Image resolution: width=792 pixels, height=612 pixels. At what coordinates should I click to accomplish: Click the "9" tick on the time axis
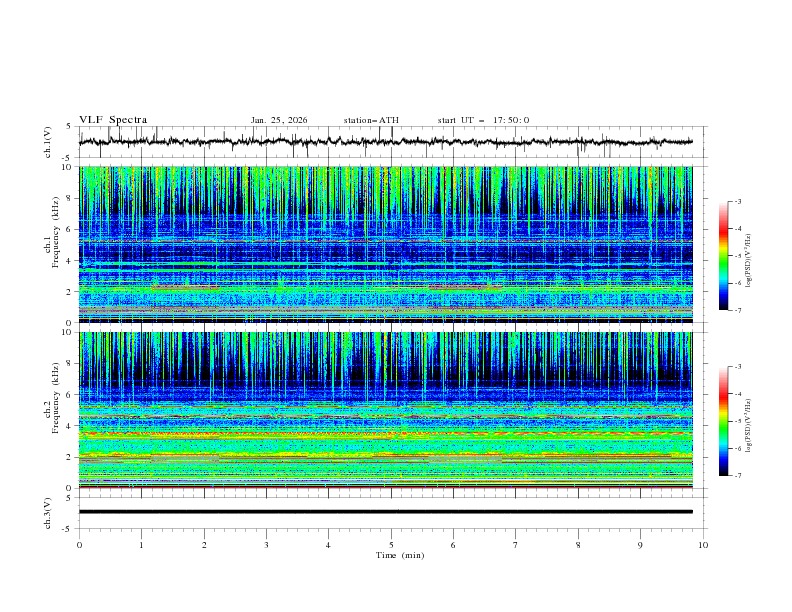tap(640, 545)
